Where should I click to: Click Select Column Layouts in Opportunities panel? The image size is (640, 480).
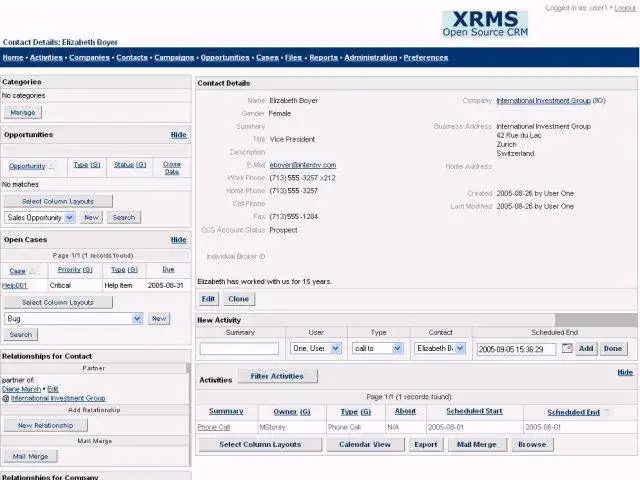[x=58, y=201]
